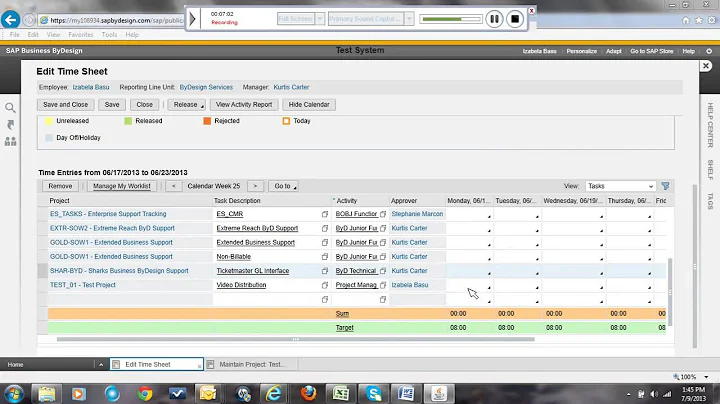
Task: Open Windows Start menu
Action: pyautogui.click(x=13, y=394)
